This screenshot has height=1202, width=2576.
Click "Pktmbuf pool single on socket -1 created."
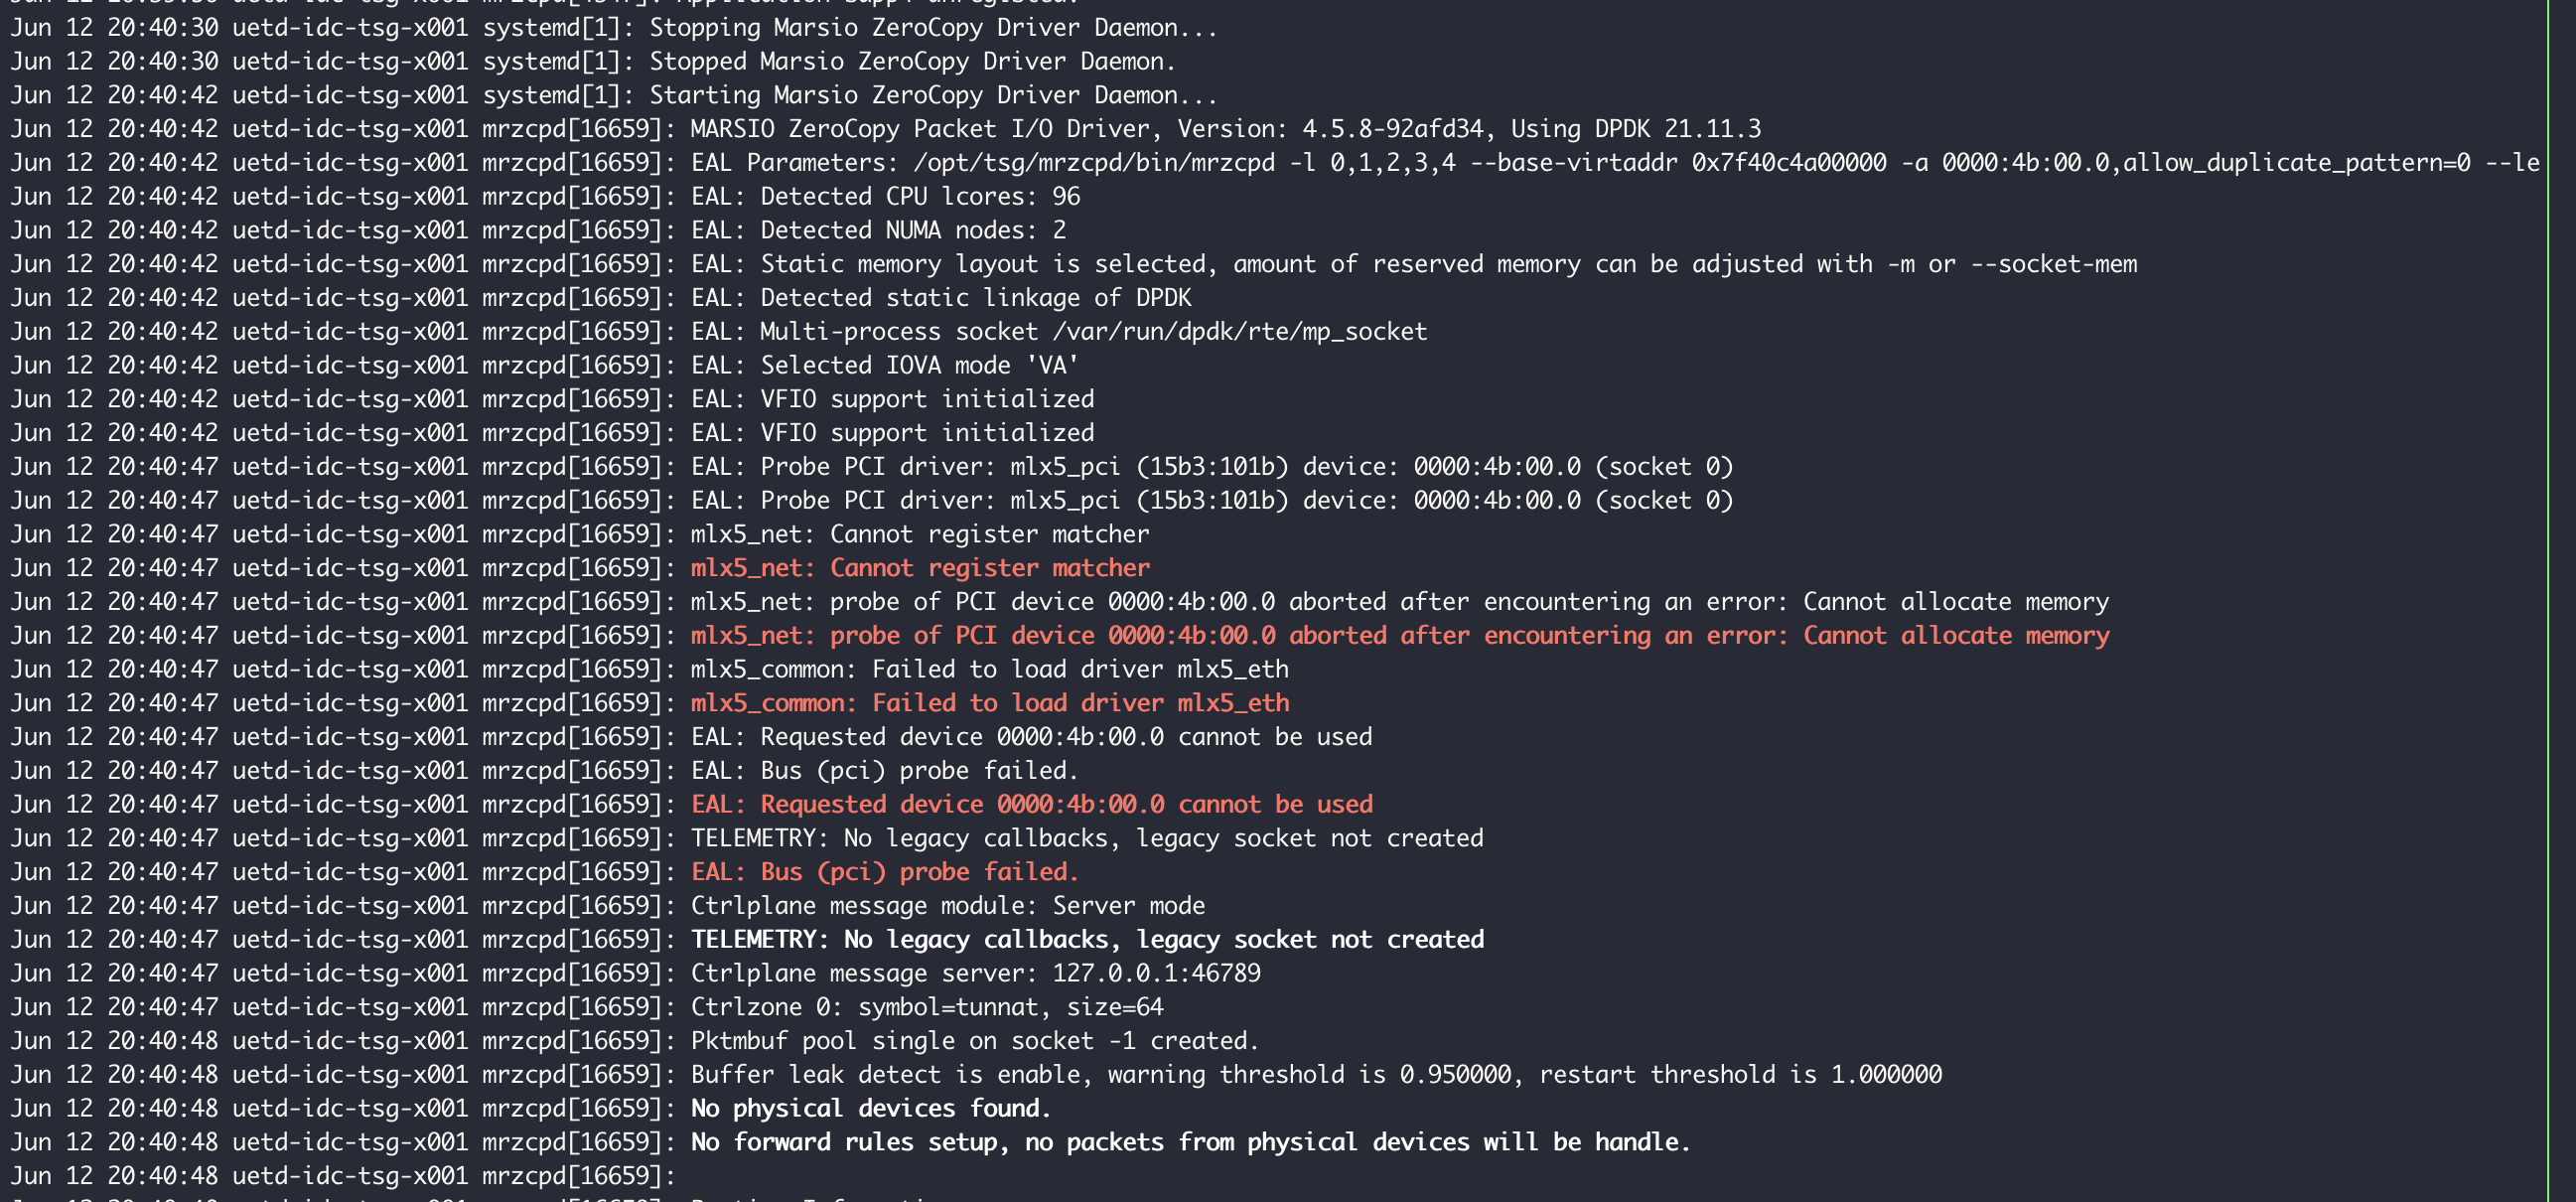tap(974, 1041)
